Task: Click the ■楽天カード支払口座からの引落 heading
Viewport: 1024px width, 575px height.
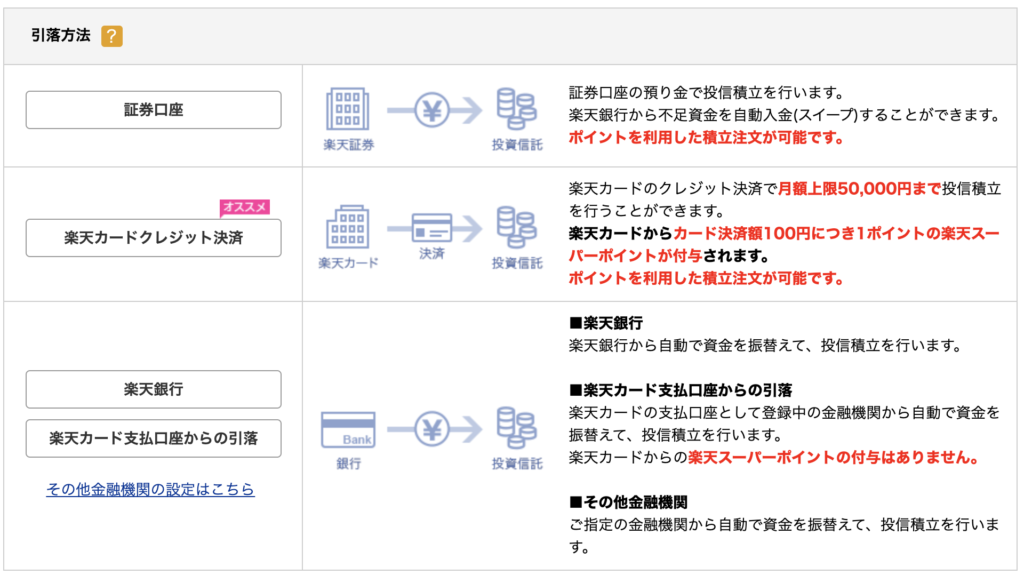Action: click(680, 390)
